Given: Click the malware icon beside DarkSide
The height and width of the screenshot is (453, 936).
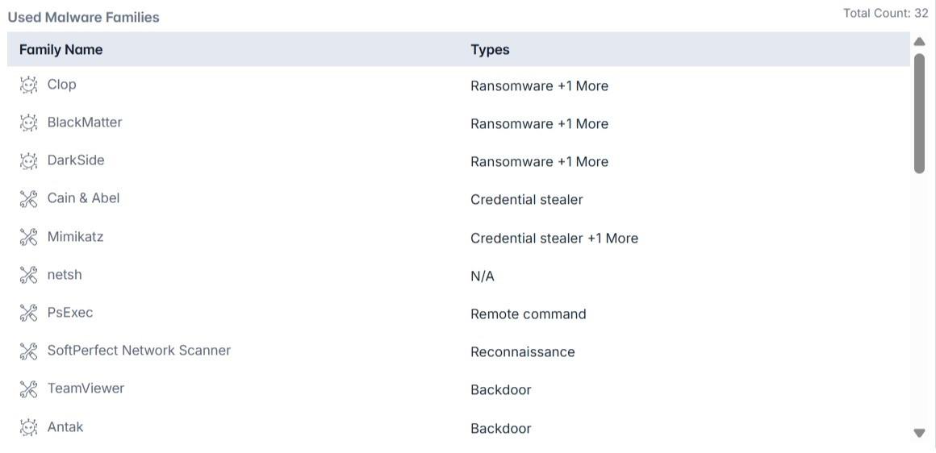Looking at the screenshot, I should pos(28,161).
